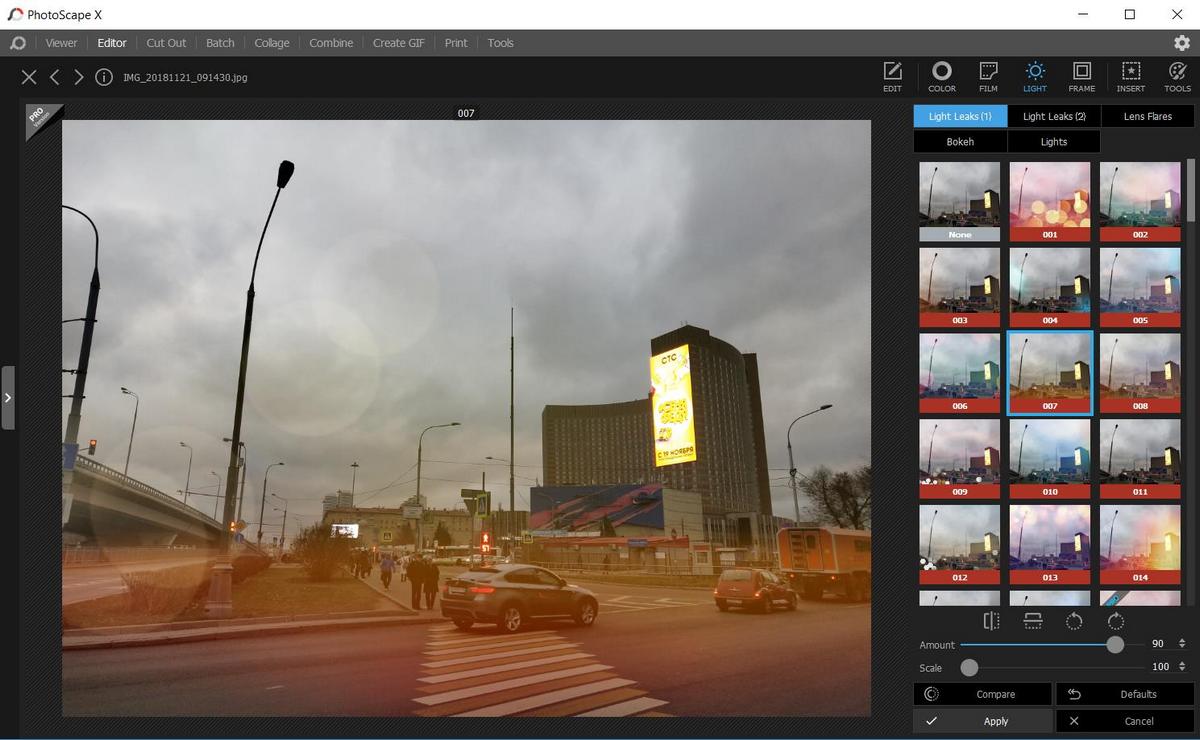Click the flip horizontal icon
This screenshot has width=1200, height=740.
pyautogui.click(x=991, y=621)
